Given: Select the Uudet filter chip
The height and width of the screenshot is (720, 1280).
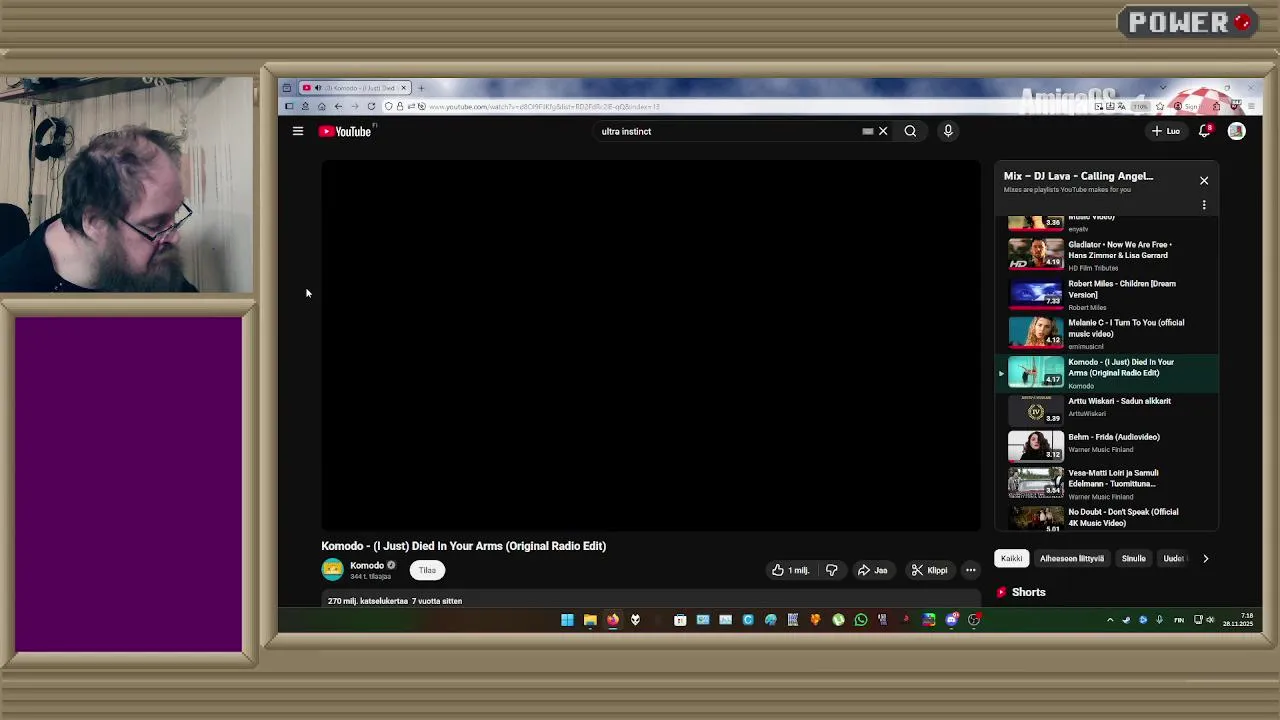Looking at the screenshot, I should 1174,558.
